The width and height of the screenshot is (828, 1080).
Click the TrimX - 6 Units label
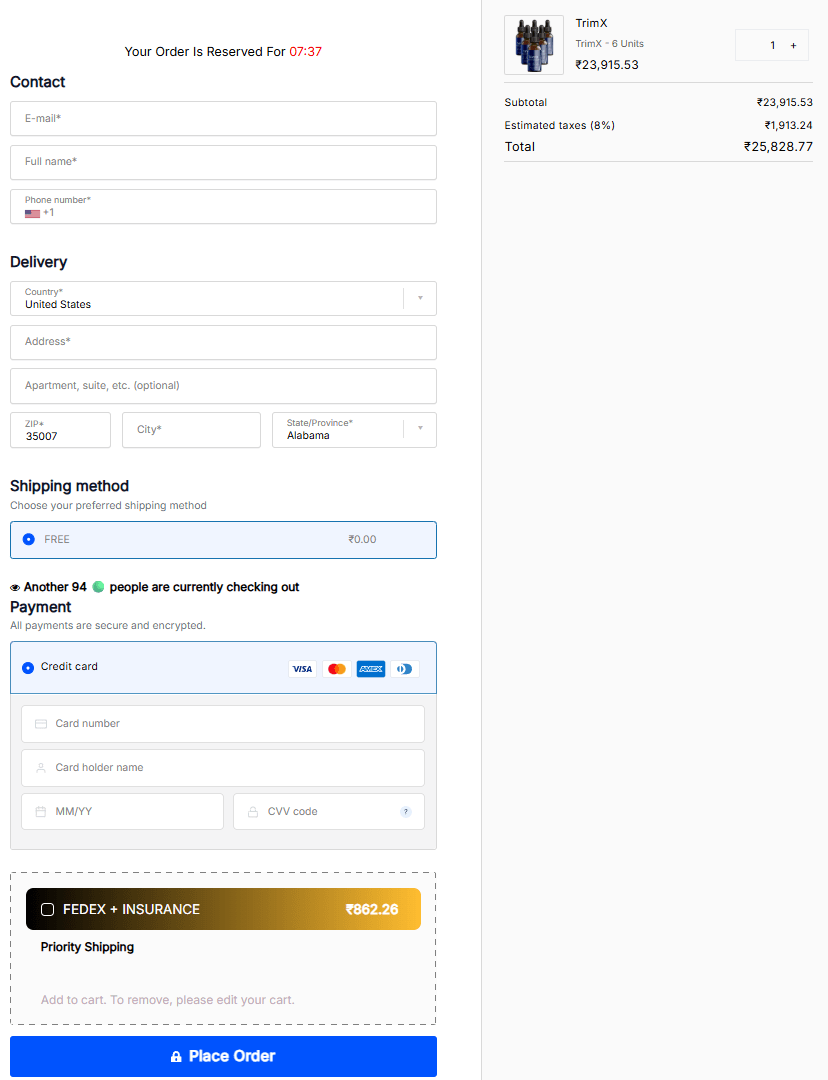click(x=610, y=43)
